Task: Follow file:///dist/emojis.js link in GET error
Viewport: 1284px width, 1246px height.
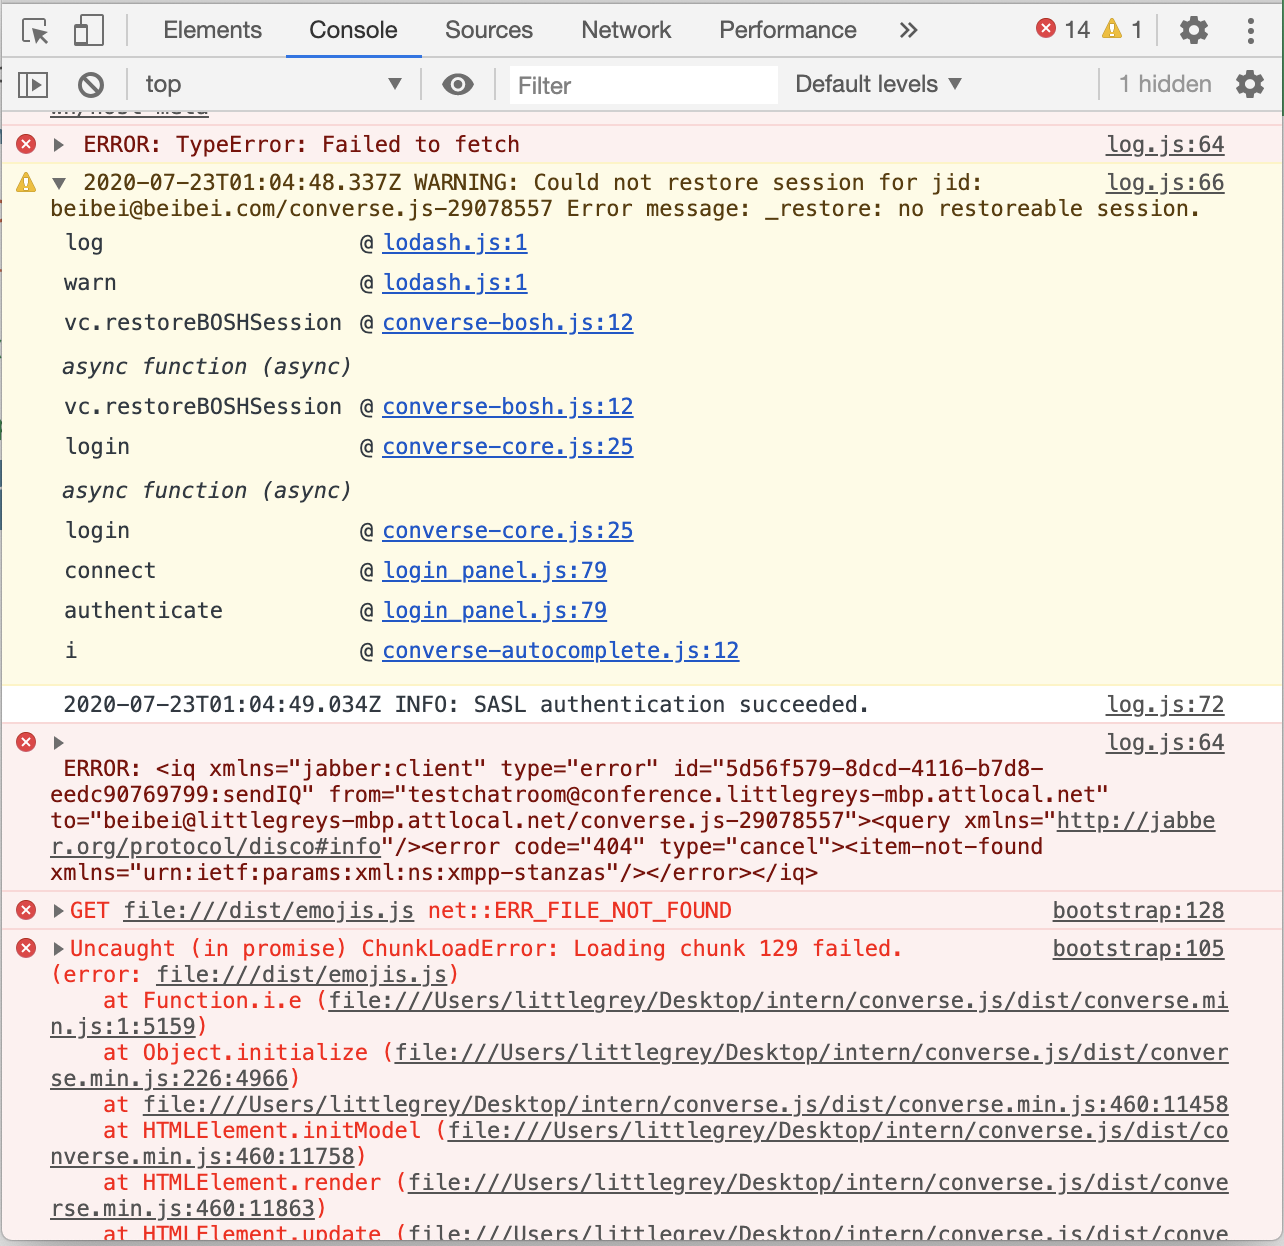Action: click(269, 911)
